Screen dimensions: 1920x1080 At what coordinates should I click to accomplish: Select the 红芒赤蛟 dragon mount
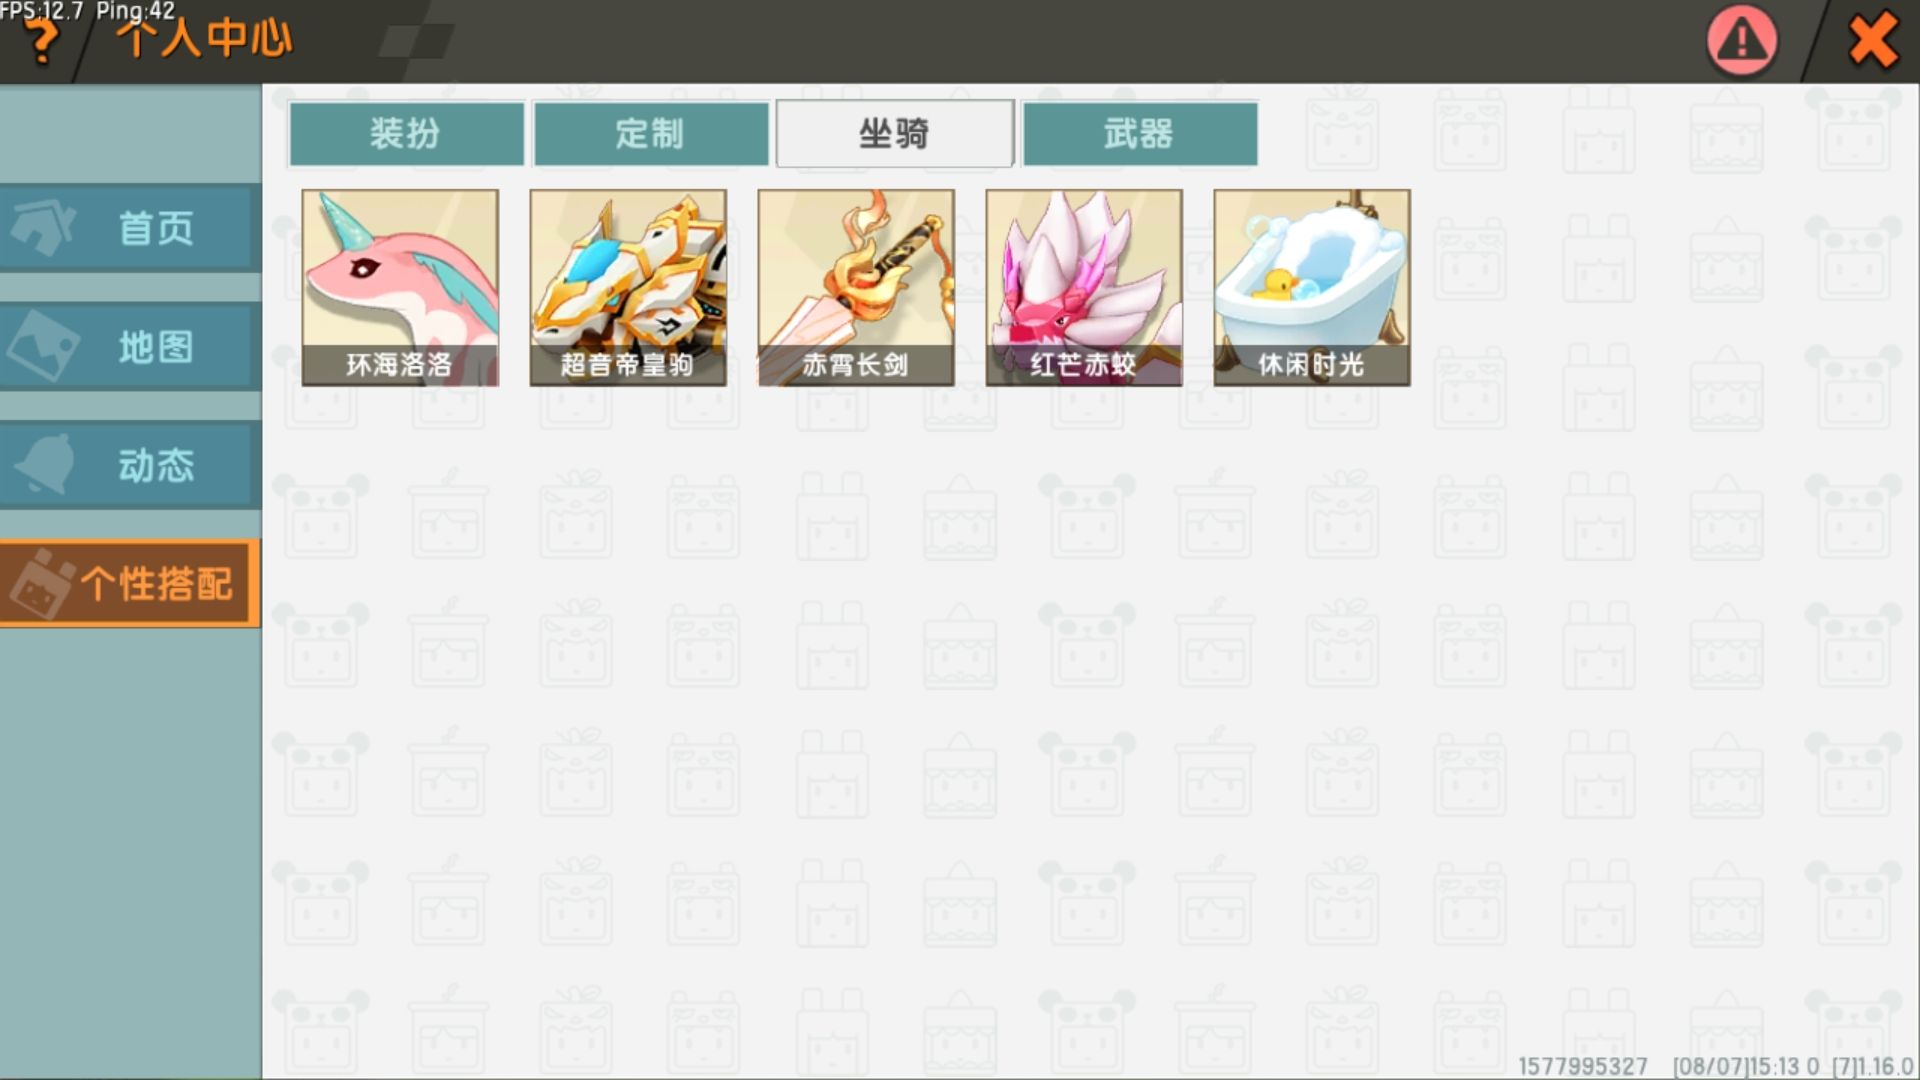(1084, 288)
